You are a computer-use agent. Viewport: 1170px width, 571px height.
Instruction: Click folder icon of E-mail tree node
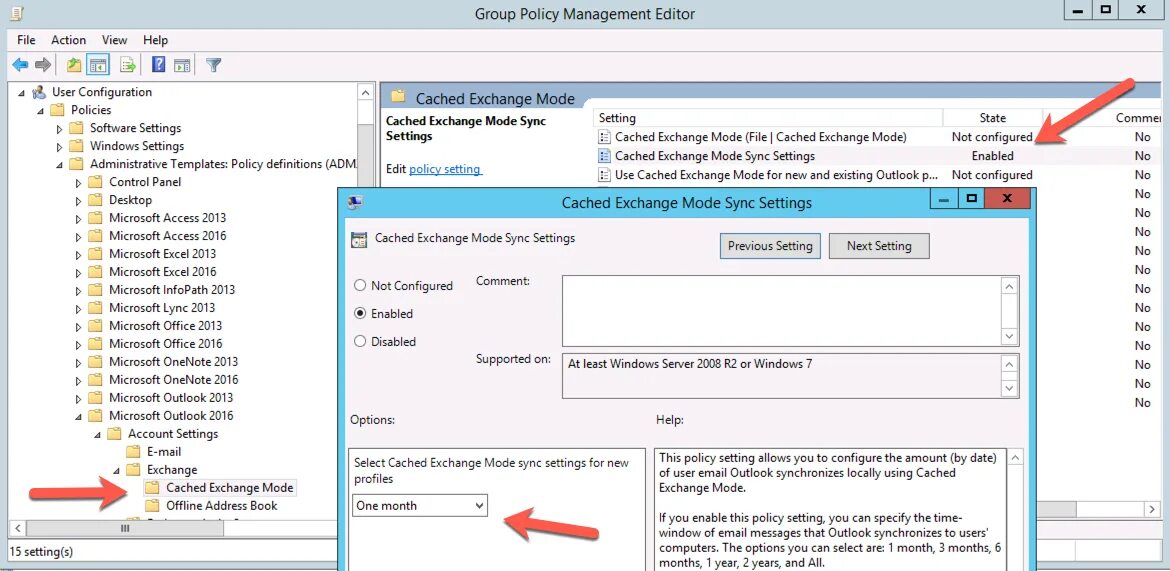[x=133, y=452]
